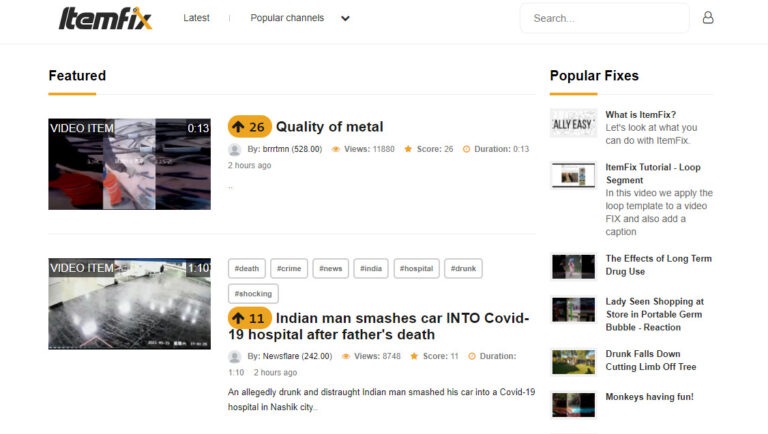The width and height of the screenshot is (768, 434).
Task: Click Score: 26 text
Action: pyautogui.click(x=435, y=149)
